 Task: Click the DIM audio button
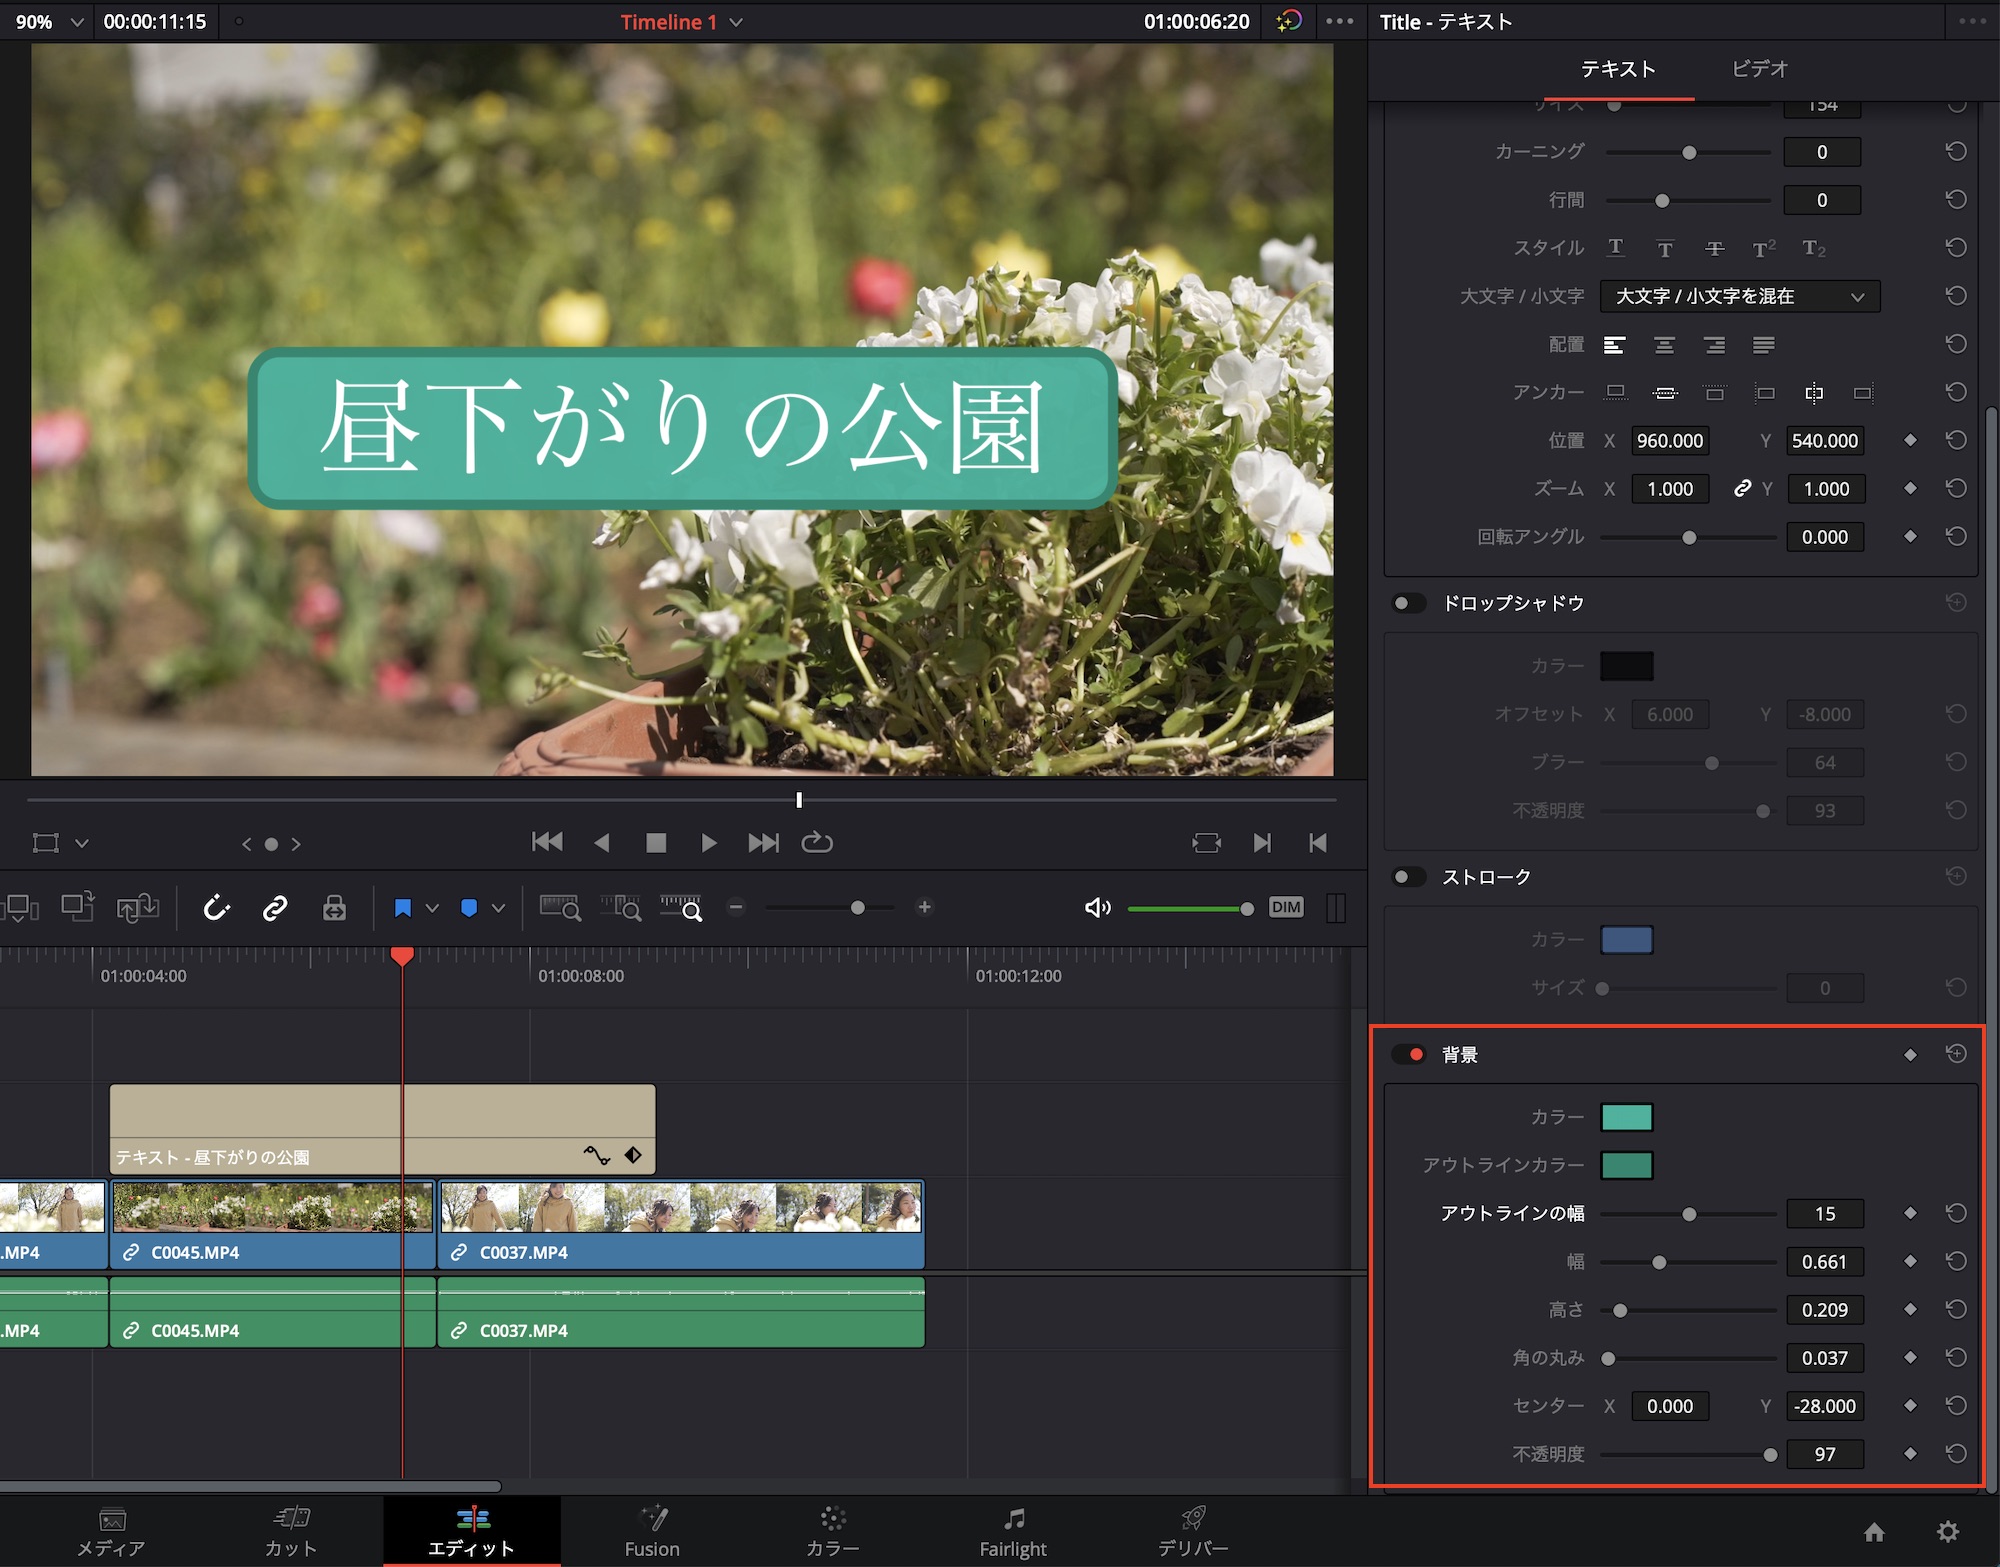click(1286, 908)
